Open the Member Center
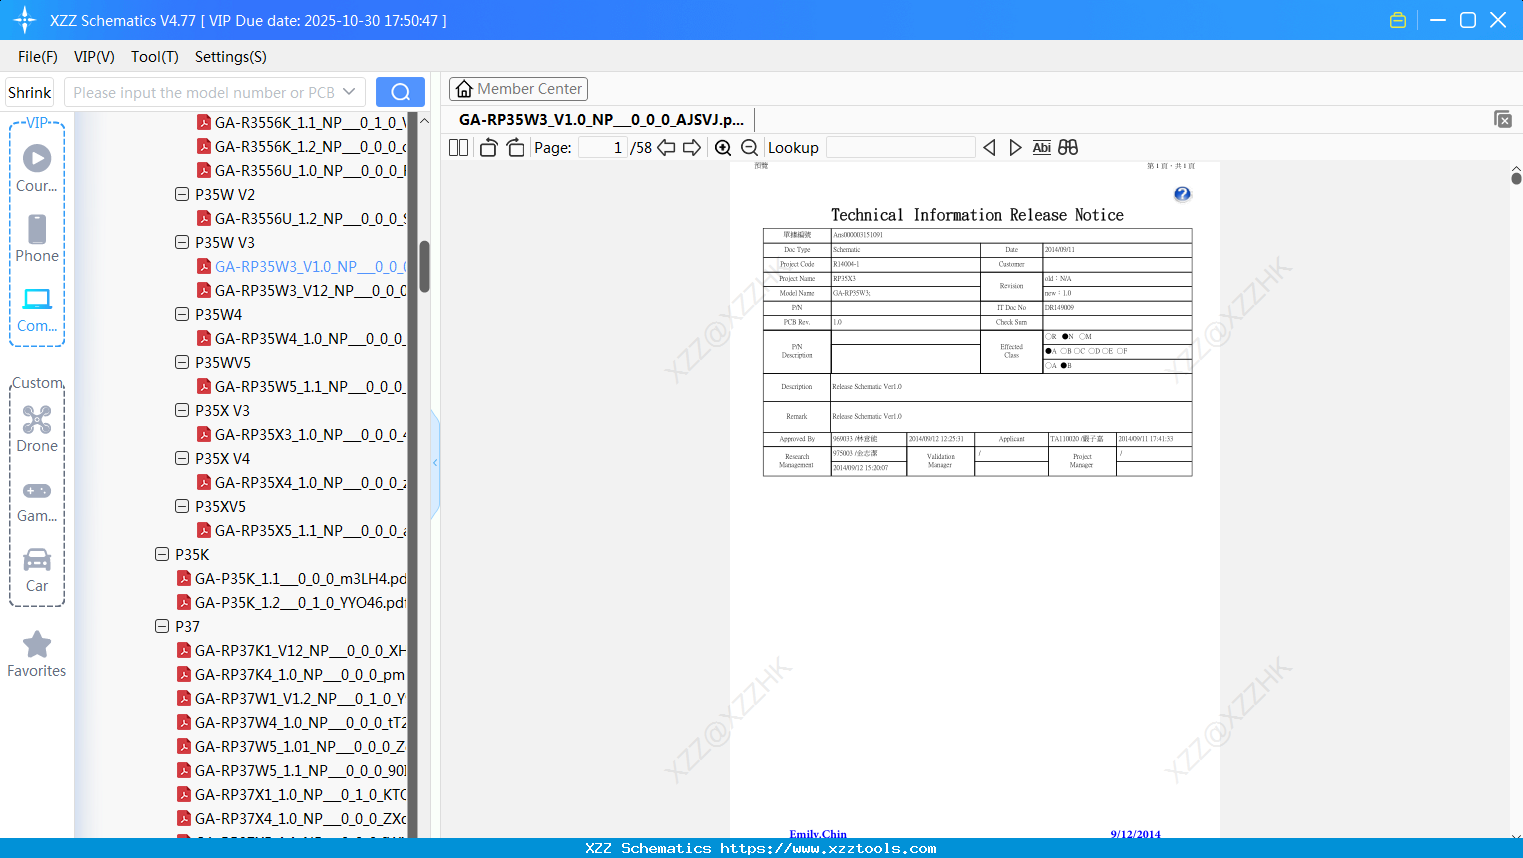Image resolution: width=1523 pixels, height=858 pixels. click(518, 89)
